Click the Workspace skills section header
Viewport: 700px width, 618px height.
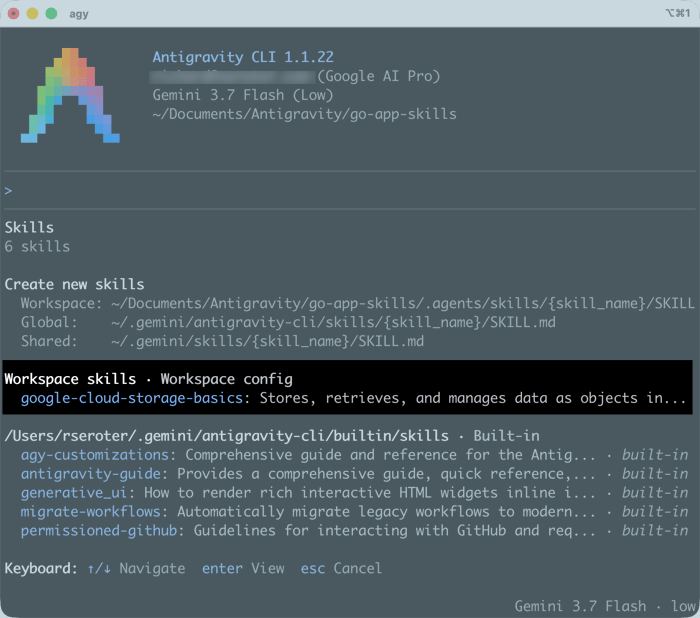tap(70, 379)
